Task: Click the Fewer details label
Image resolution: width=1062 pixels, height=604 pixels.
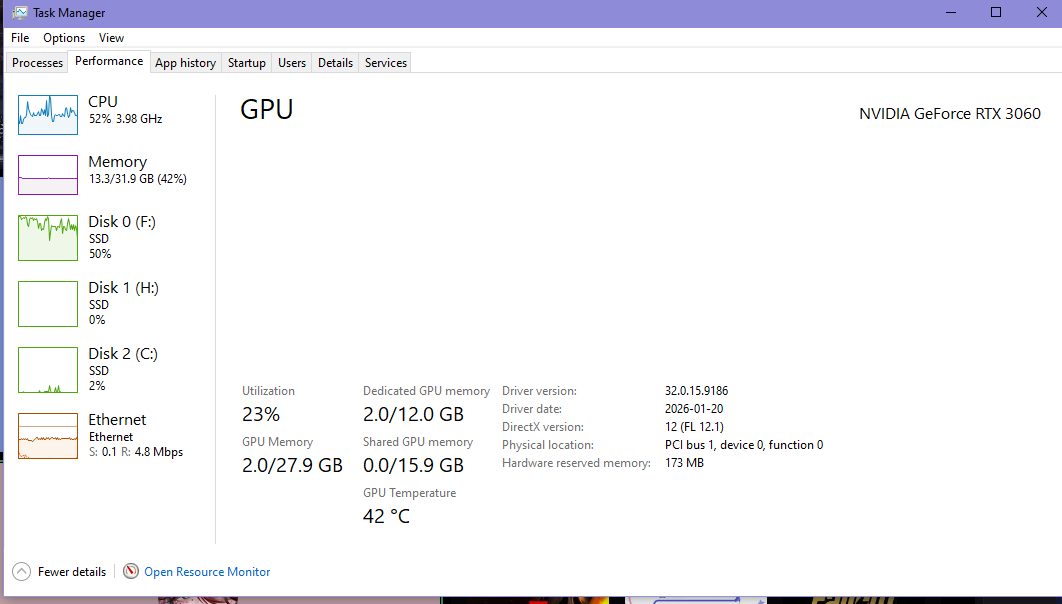Action: [x=72, y=571]
